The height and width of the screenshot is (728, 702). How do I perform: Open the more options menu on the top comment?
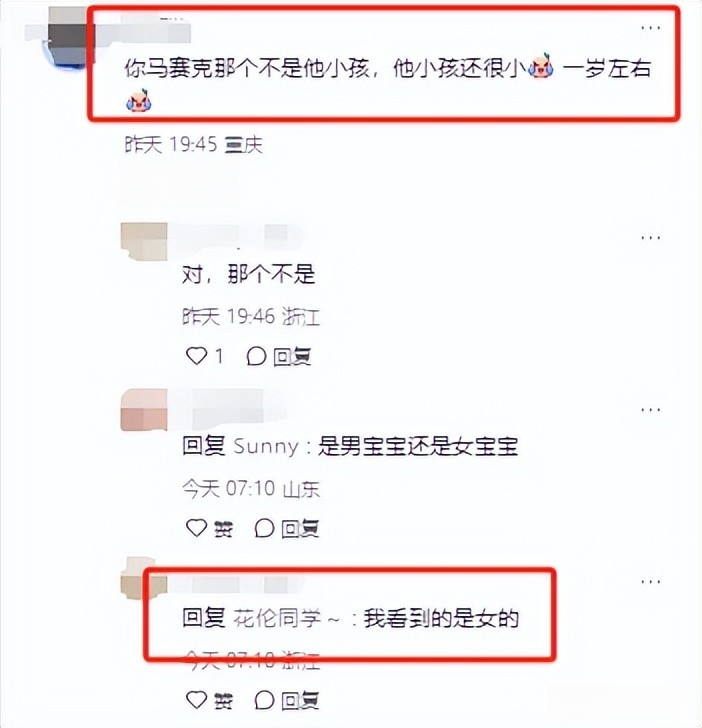pyautogui.click(x=650, y=28)
